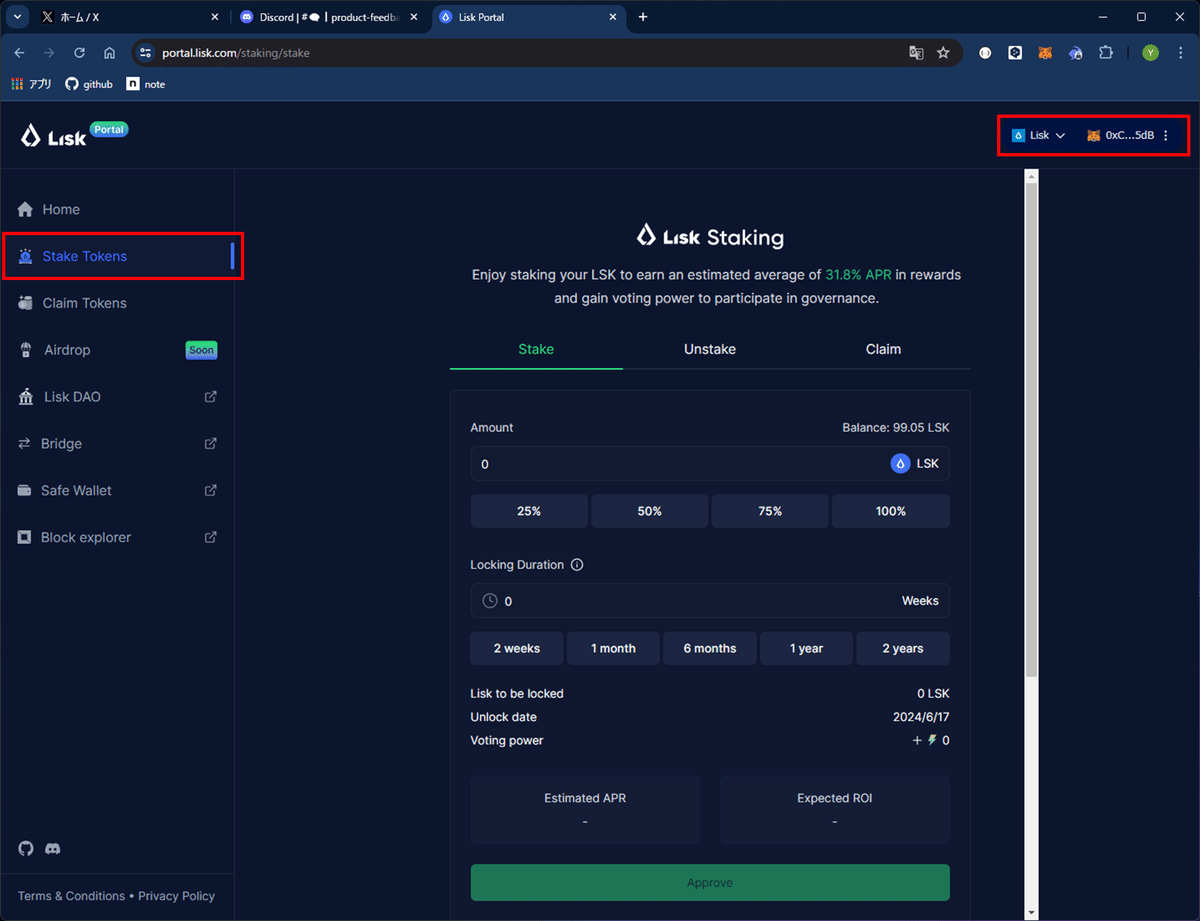Image resolution: width=1200 pixels, height=921 pixels.
Task: Click the green Approve button
Action: point(710,883)
